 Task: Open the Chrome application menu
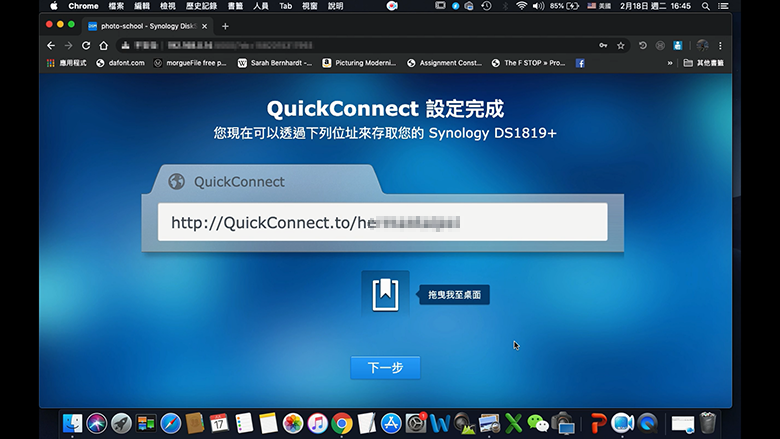click(83, 6)
